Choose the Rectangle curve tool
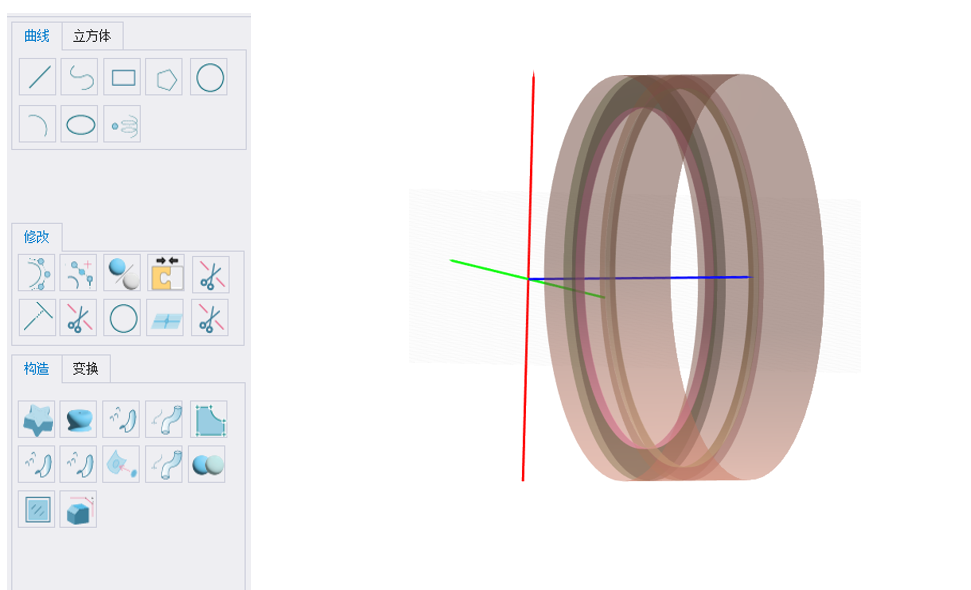971x590 pixels. (122, 77)
